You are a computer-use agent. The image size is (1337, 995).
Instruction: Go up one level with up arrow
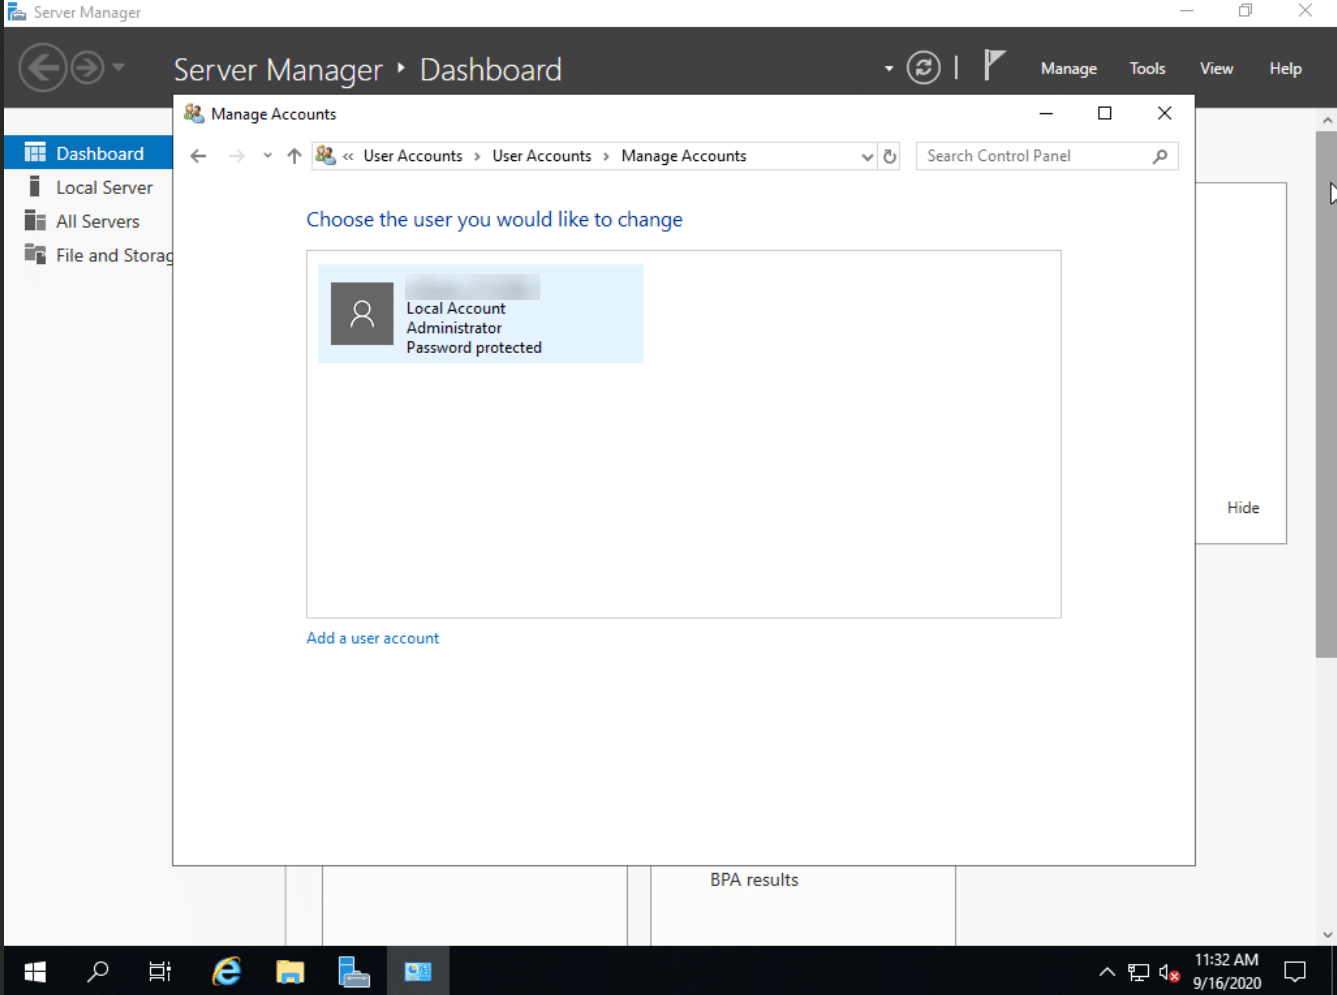pos(294,156)
